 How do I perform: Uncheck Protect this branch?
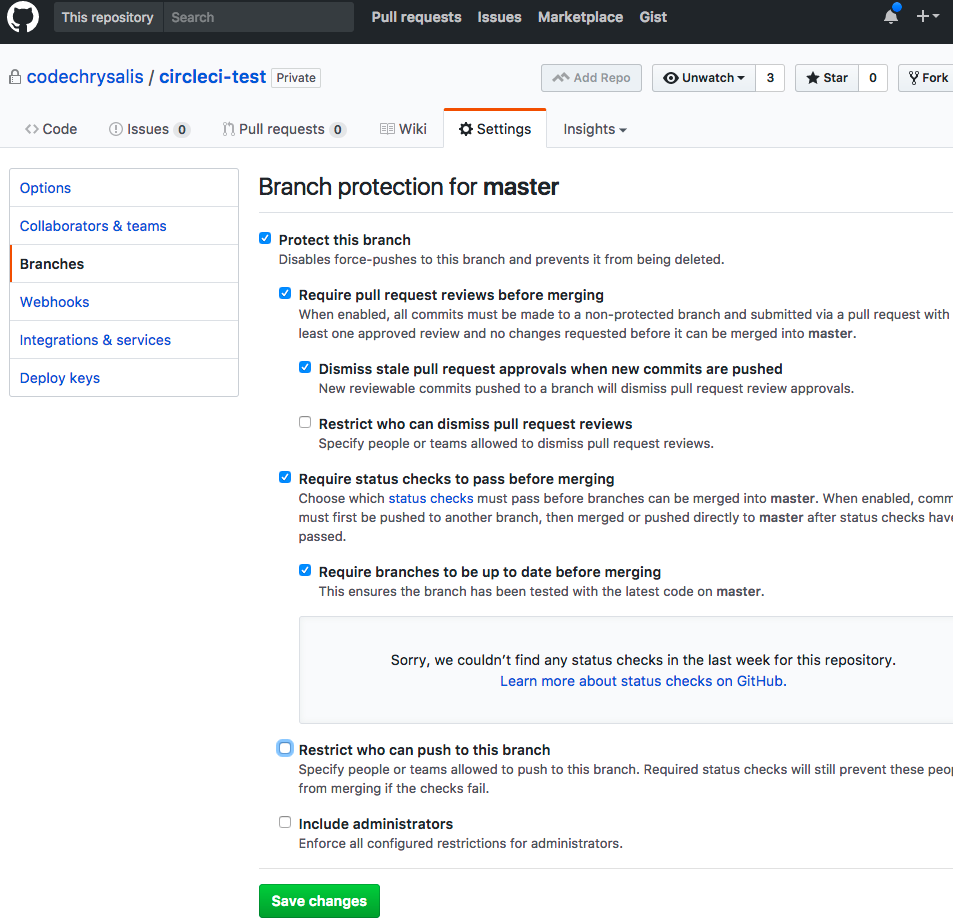264,238
